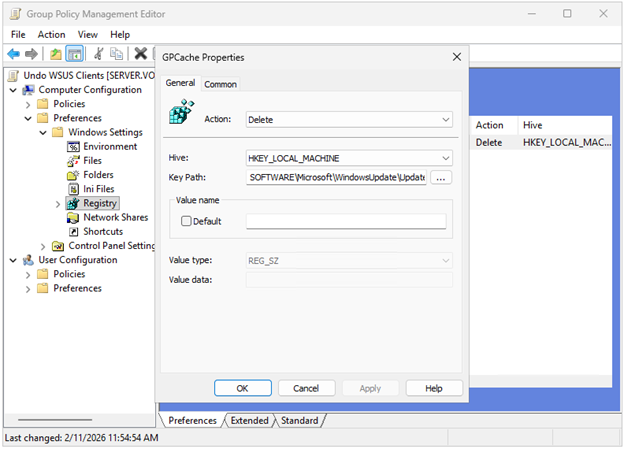Click the Cut scissors toolbar icon
The width and height of the screenshot is (624, 449).
point(99,54)
